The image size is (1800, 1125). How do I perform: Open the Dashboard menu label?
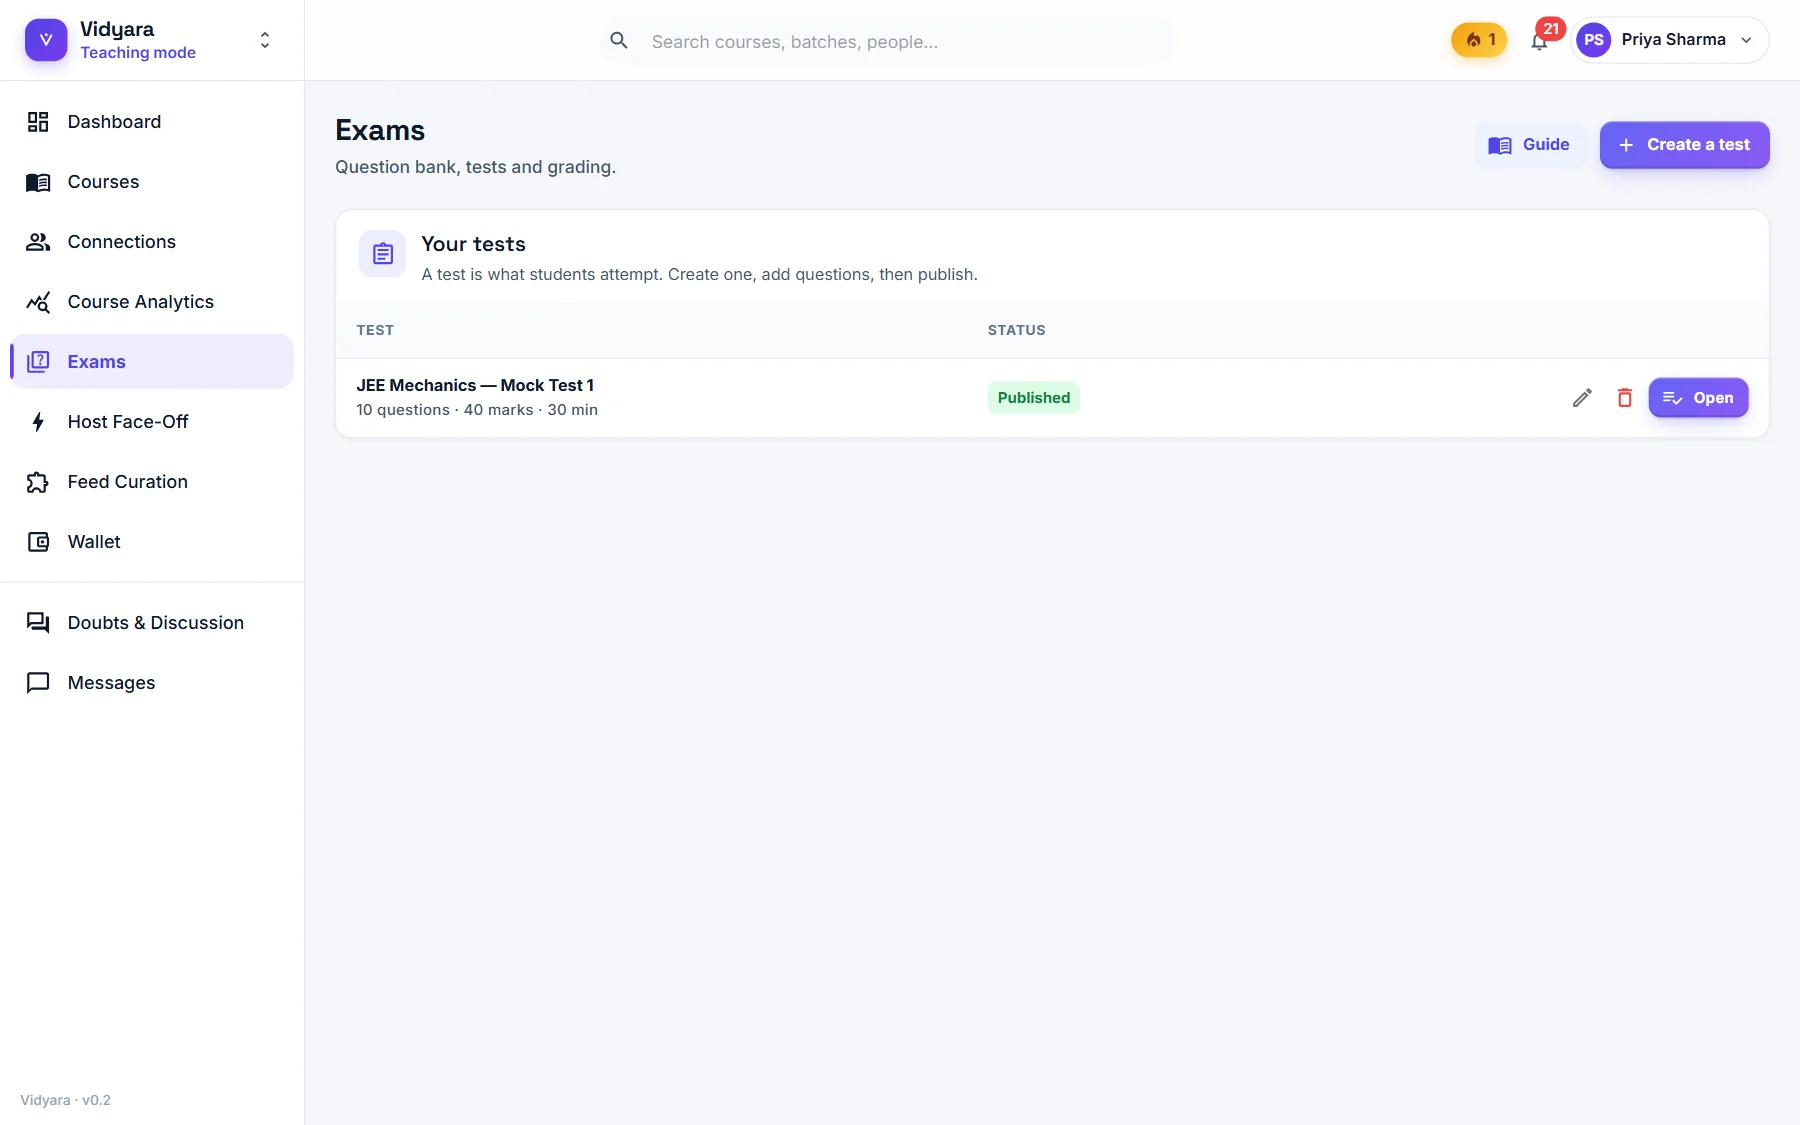point(114,122)
